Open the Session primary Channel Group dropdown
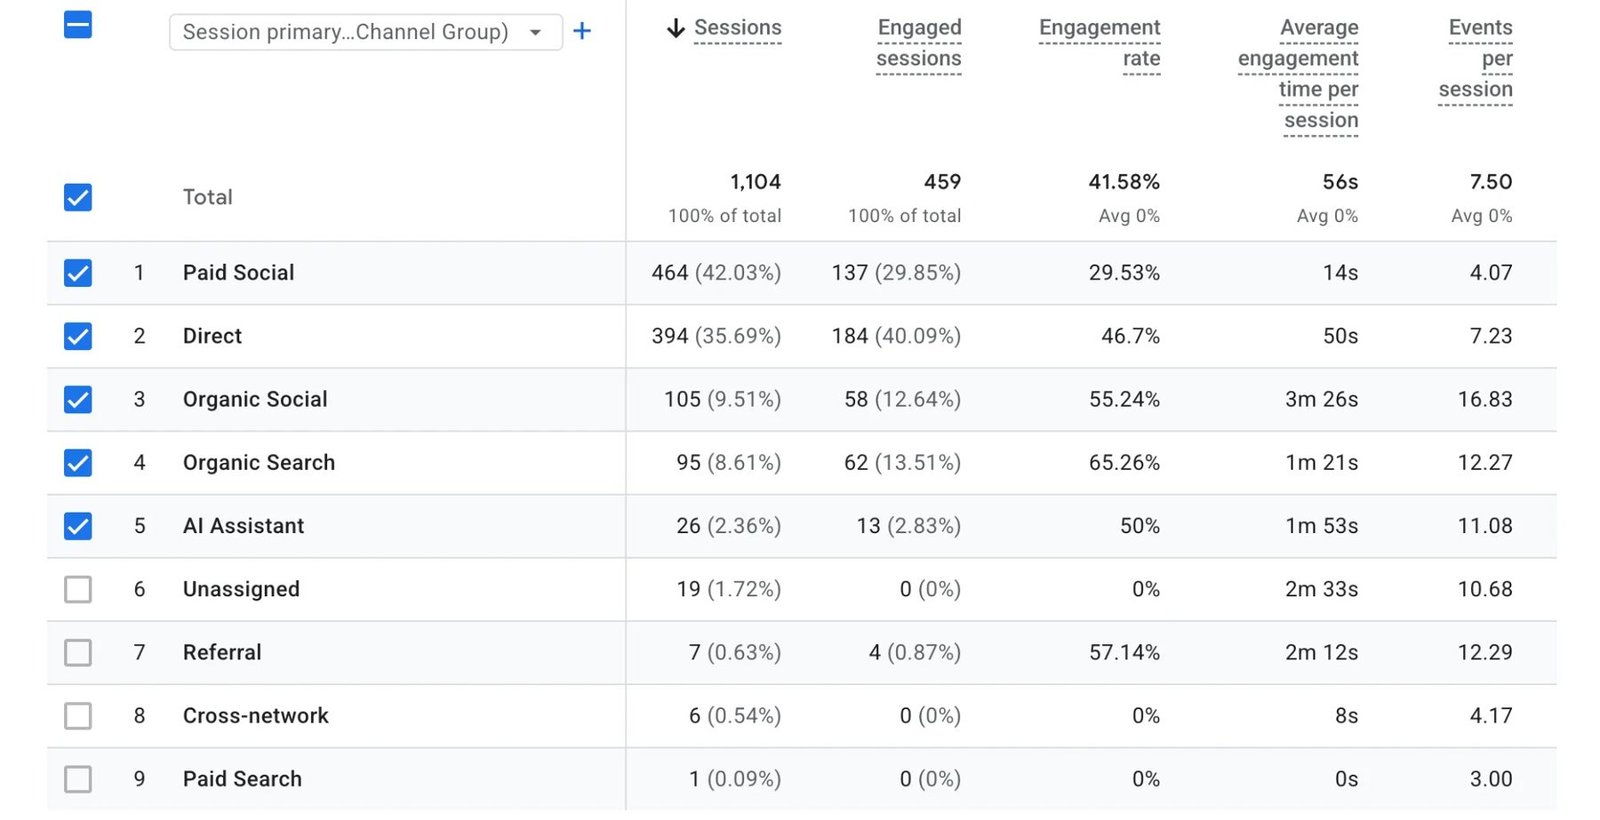 click(x=366, y=32)
